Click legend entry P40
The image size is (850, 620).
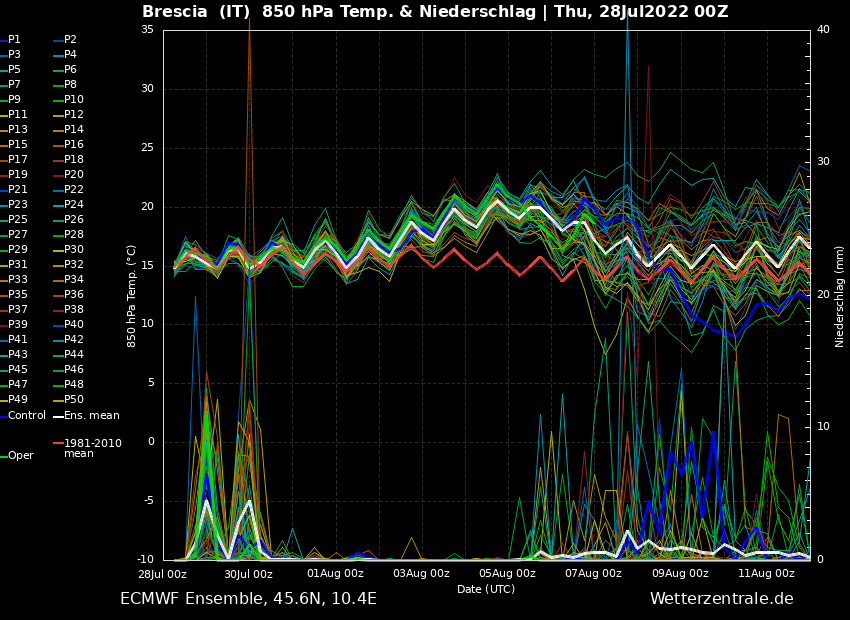click(68, 325)
